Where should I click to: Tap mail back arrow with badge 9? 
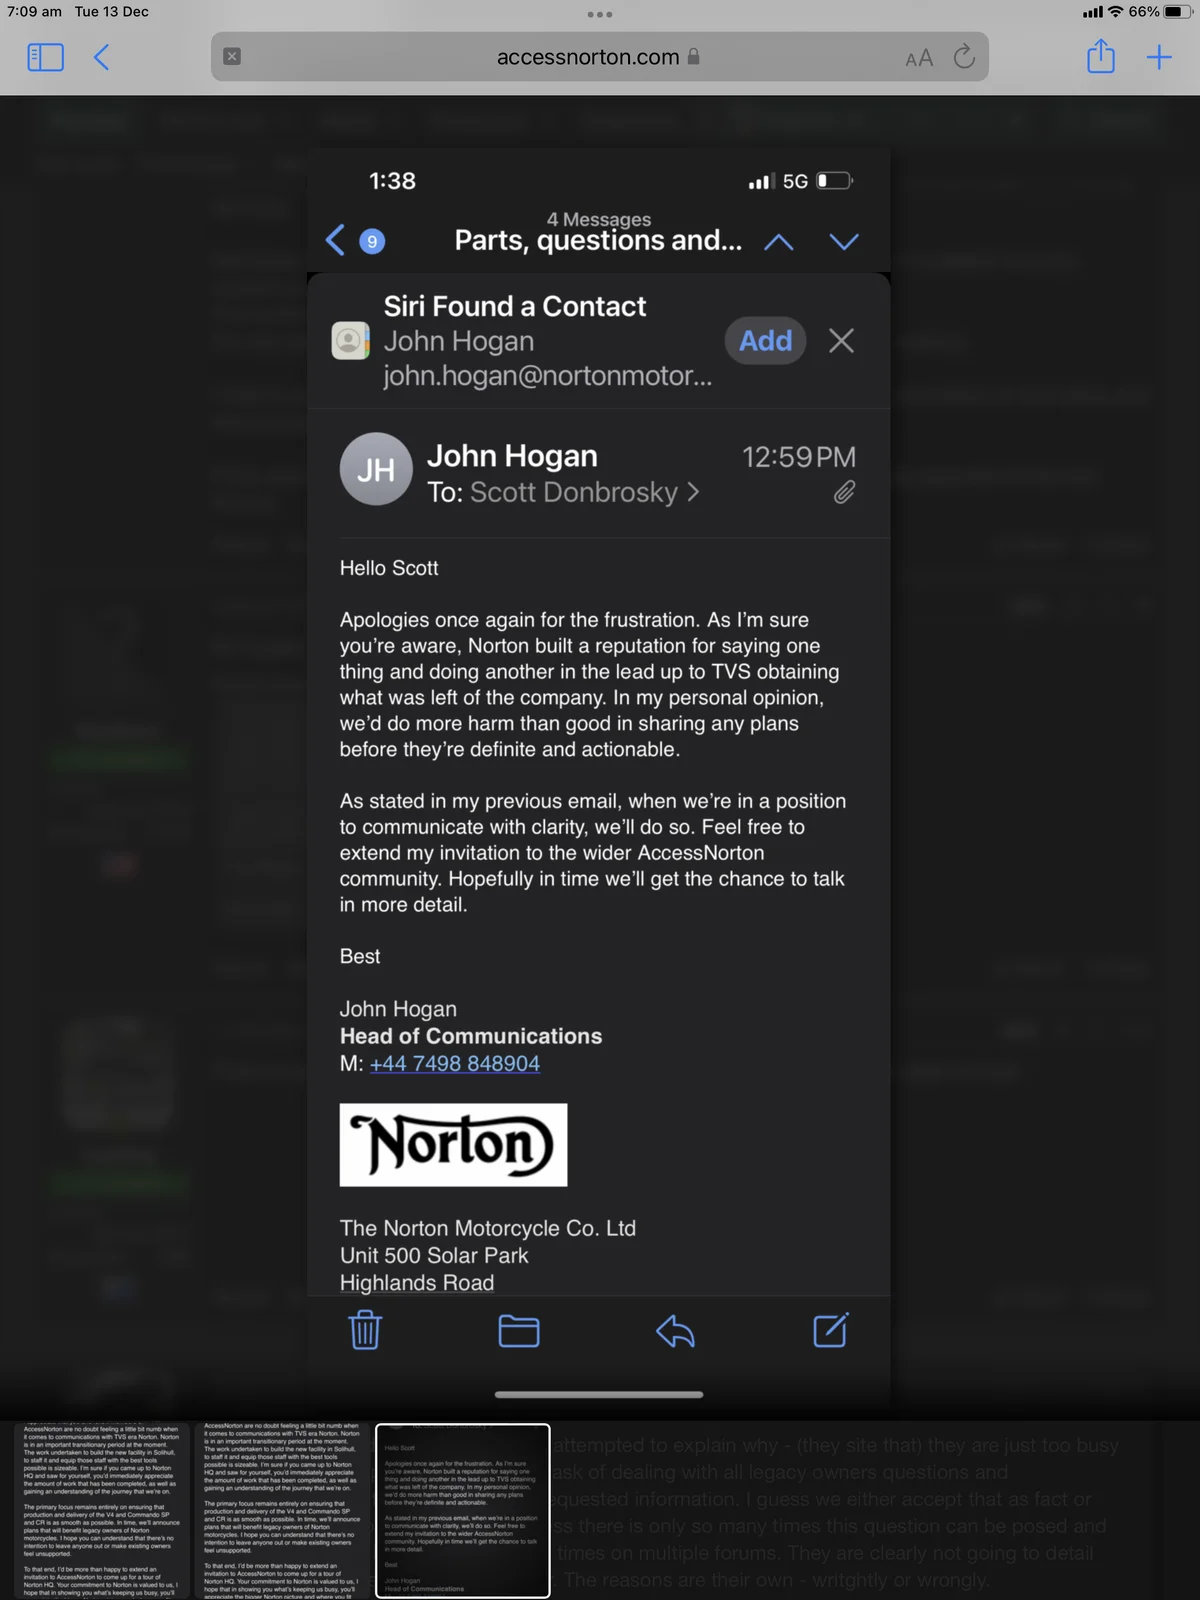[353, 240]
